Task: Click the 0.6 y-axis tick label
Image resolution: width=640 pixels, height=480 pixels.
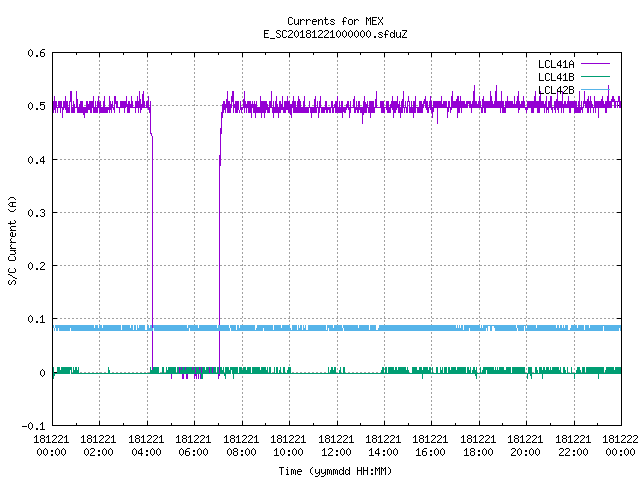Action: [36, 53]
